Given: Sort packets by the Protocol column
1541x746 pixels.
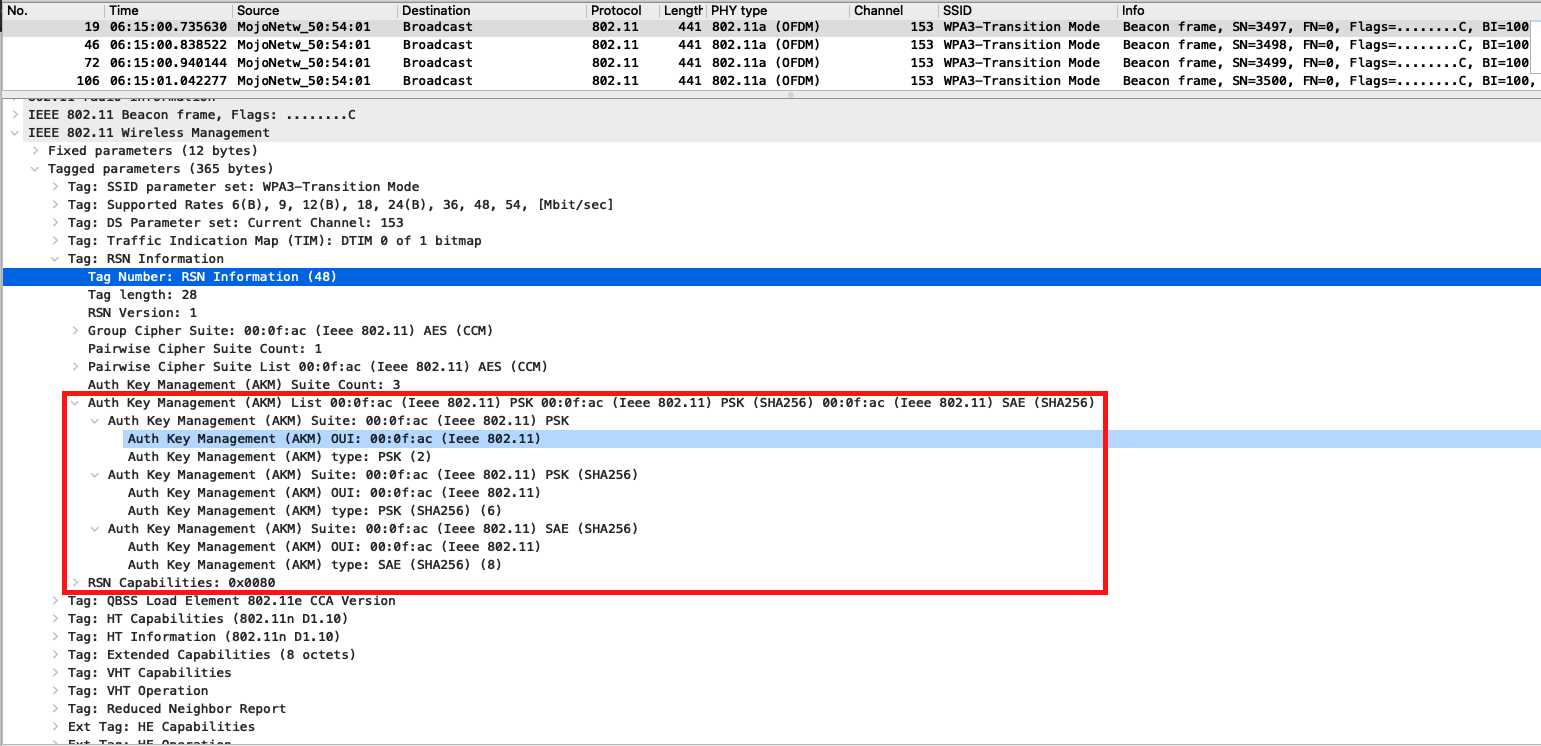Looking at the screenshot, I should click(x=617, y=10).
